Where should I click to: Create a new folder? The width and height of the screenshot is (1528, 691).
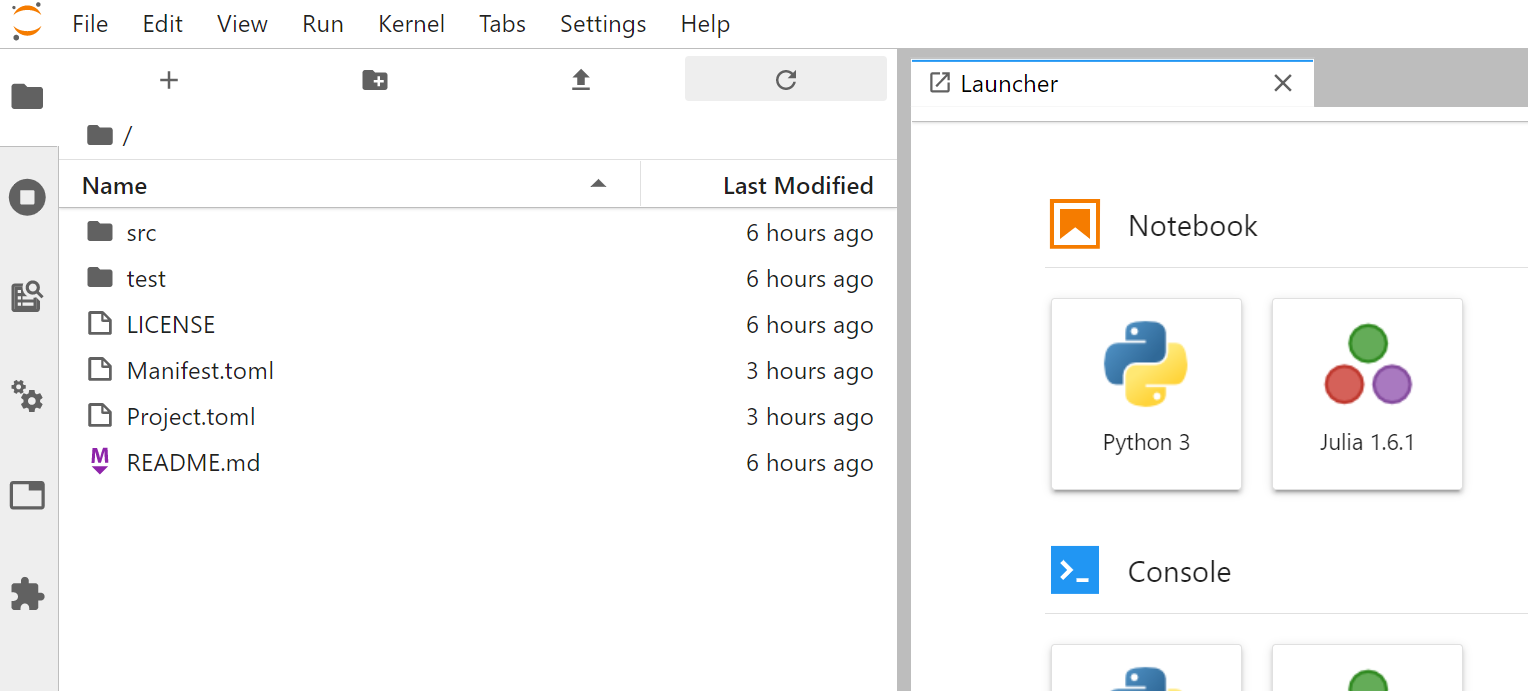375,80
